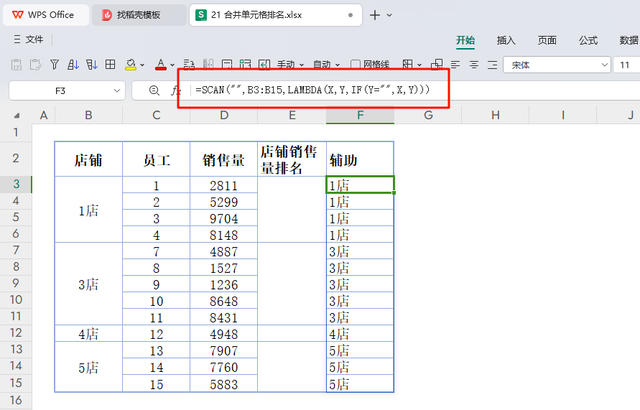Select the merged 1店 cell in column B
The height and width of the screenshot is (410, 640).
point(89,210)
